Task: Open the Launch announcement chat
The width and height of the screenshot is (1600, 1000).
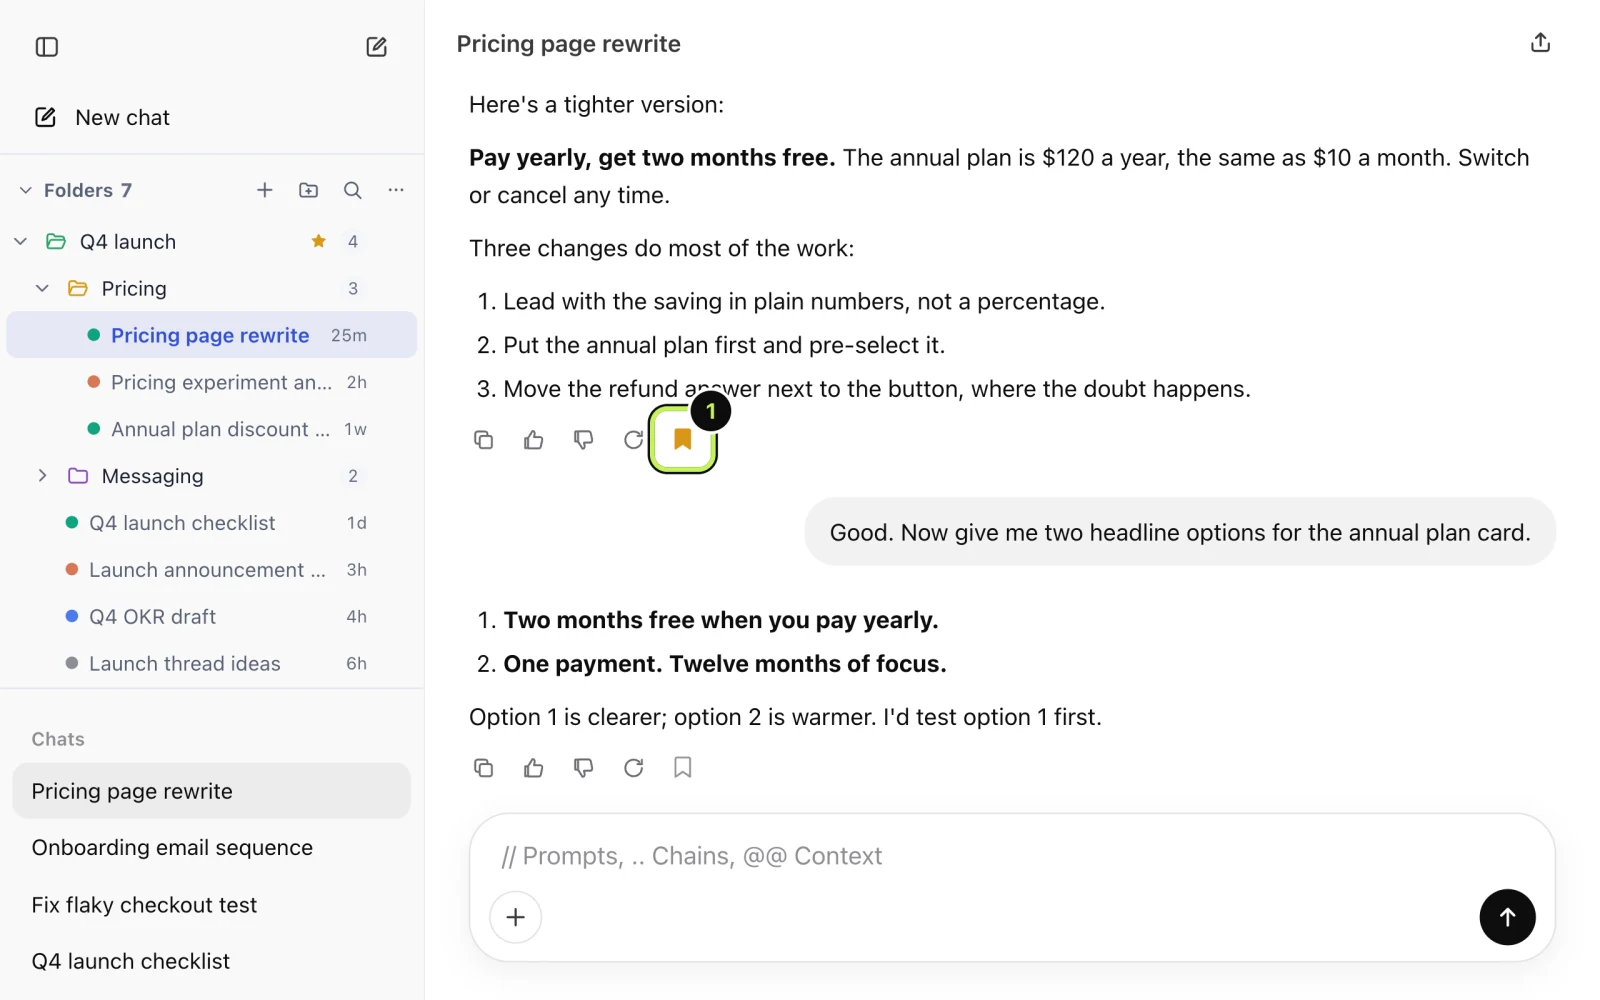Action: tap(212, 570)
